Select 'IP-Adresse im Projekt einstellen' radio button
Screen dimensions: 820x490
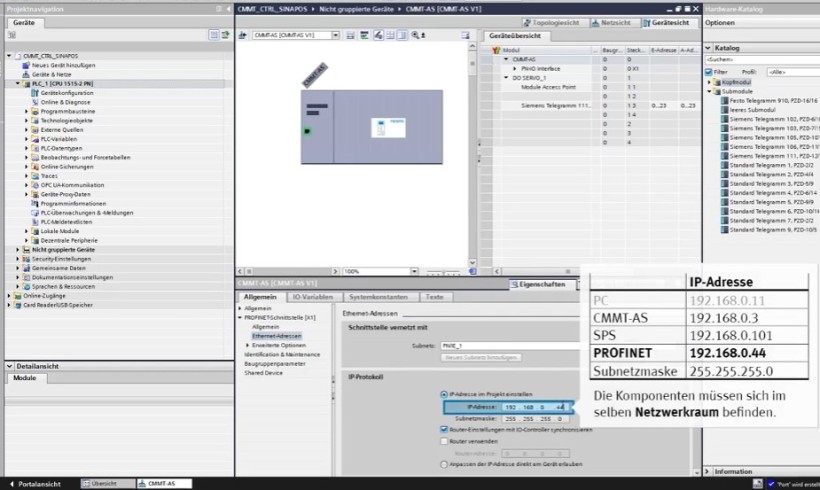pyautogui.click(x=444, y=394)
